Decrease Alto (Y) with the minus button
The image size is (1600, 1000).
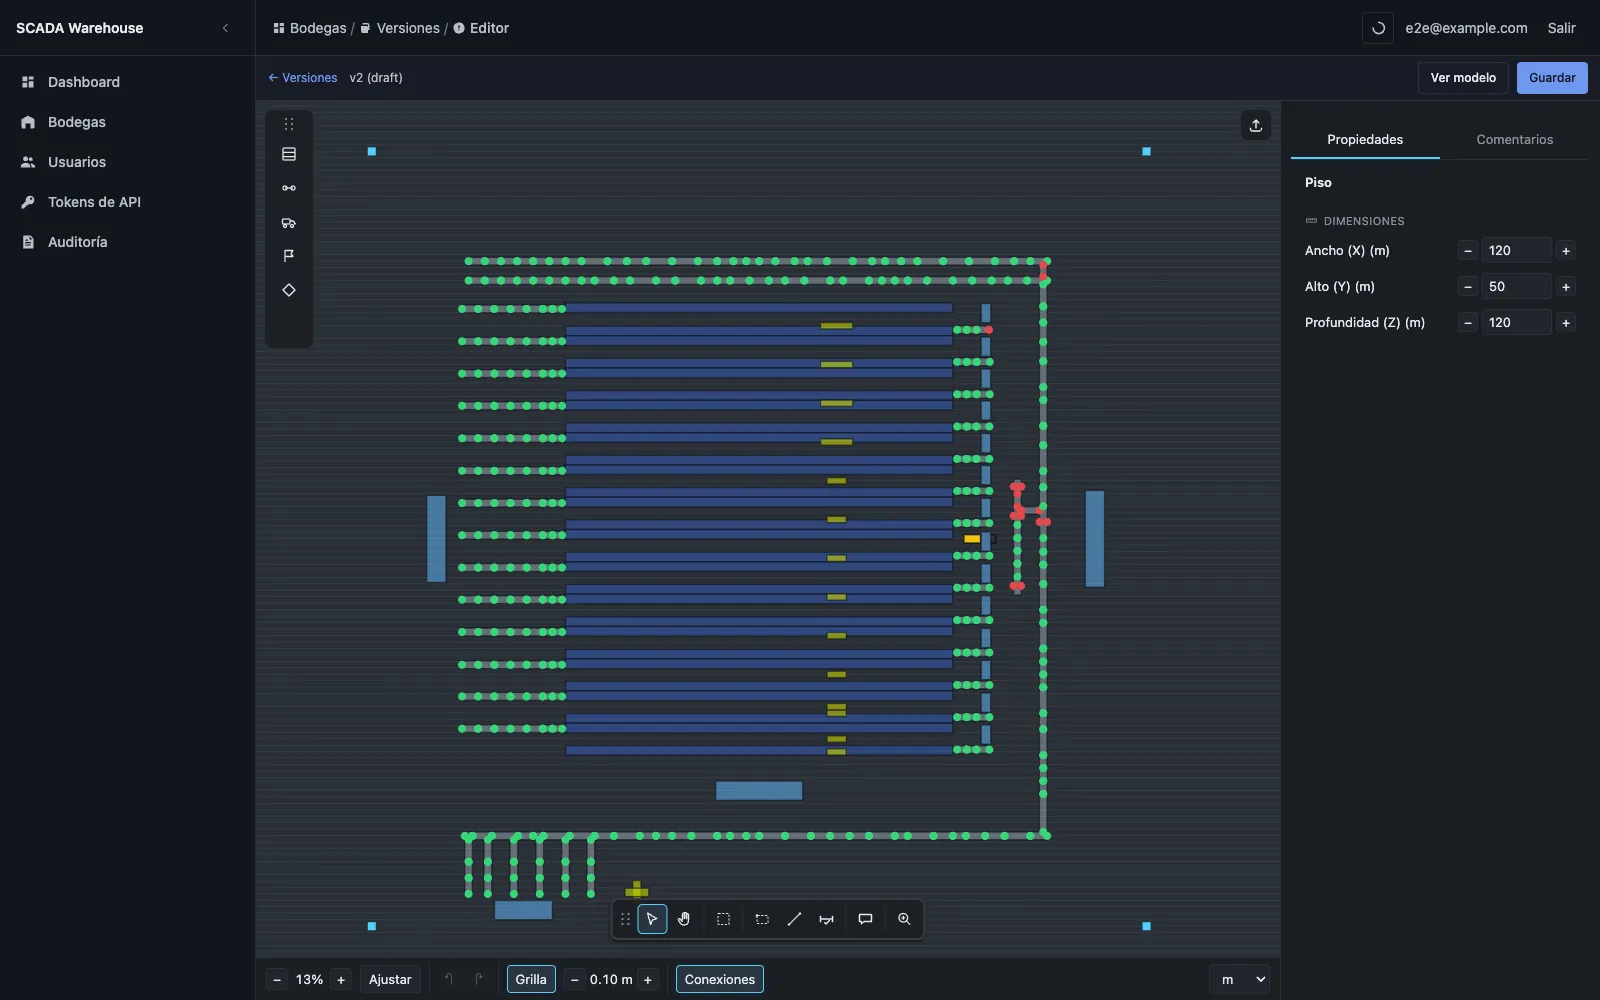pos(1468,287)
